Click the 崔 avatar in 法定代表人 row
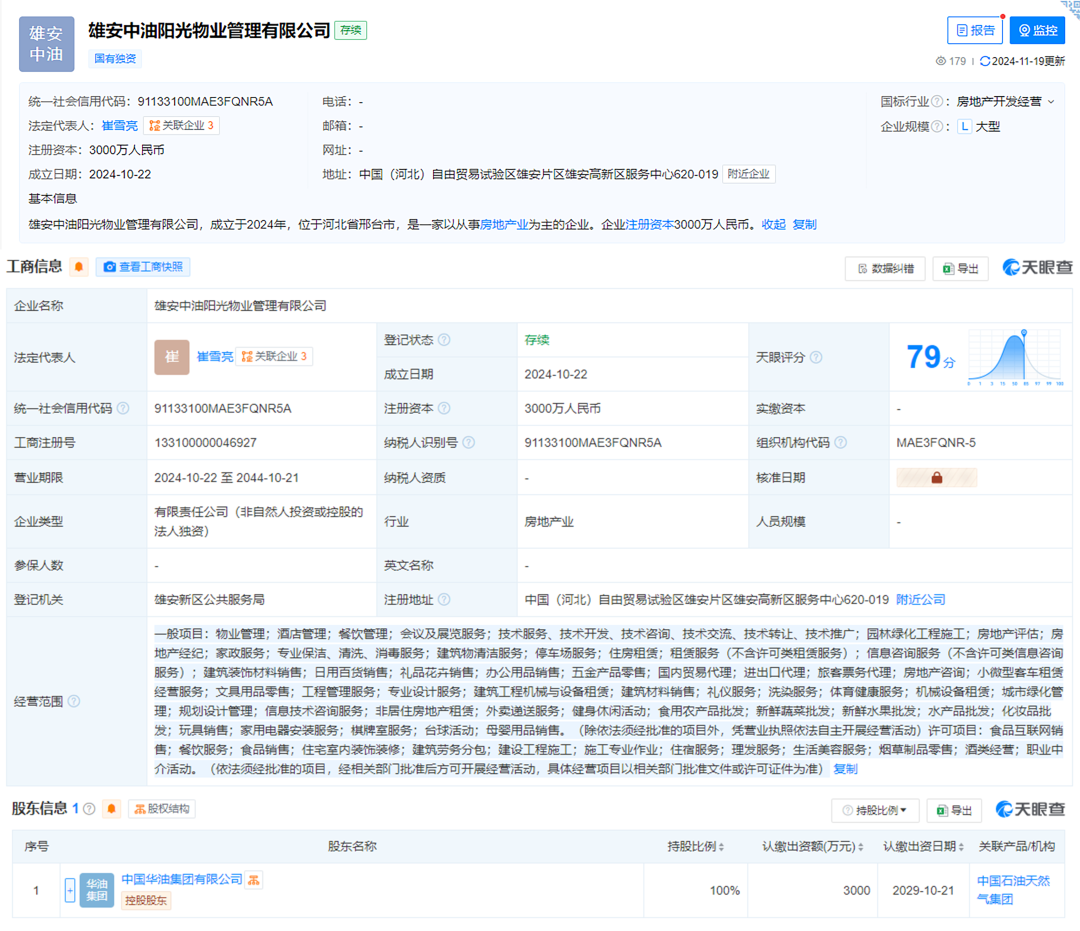This screenshot has height=931, width=1080. coord(172,357)
